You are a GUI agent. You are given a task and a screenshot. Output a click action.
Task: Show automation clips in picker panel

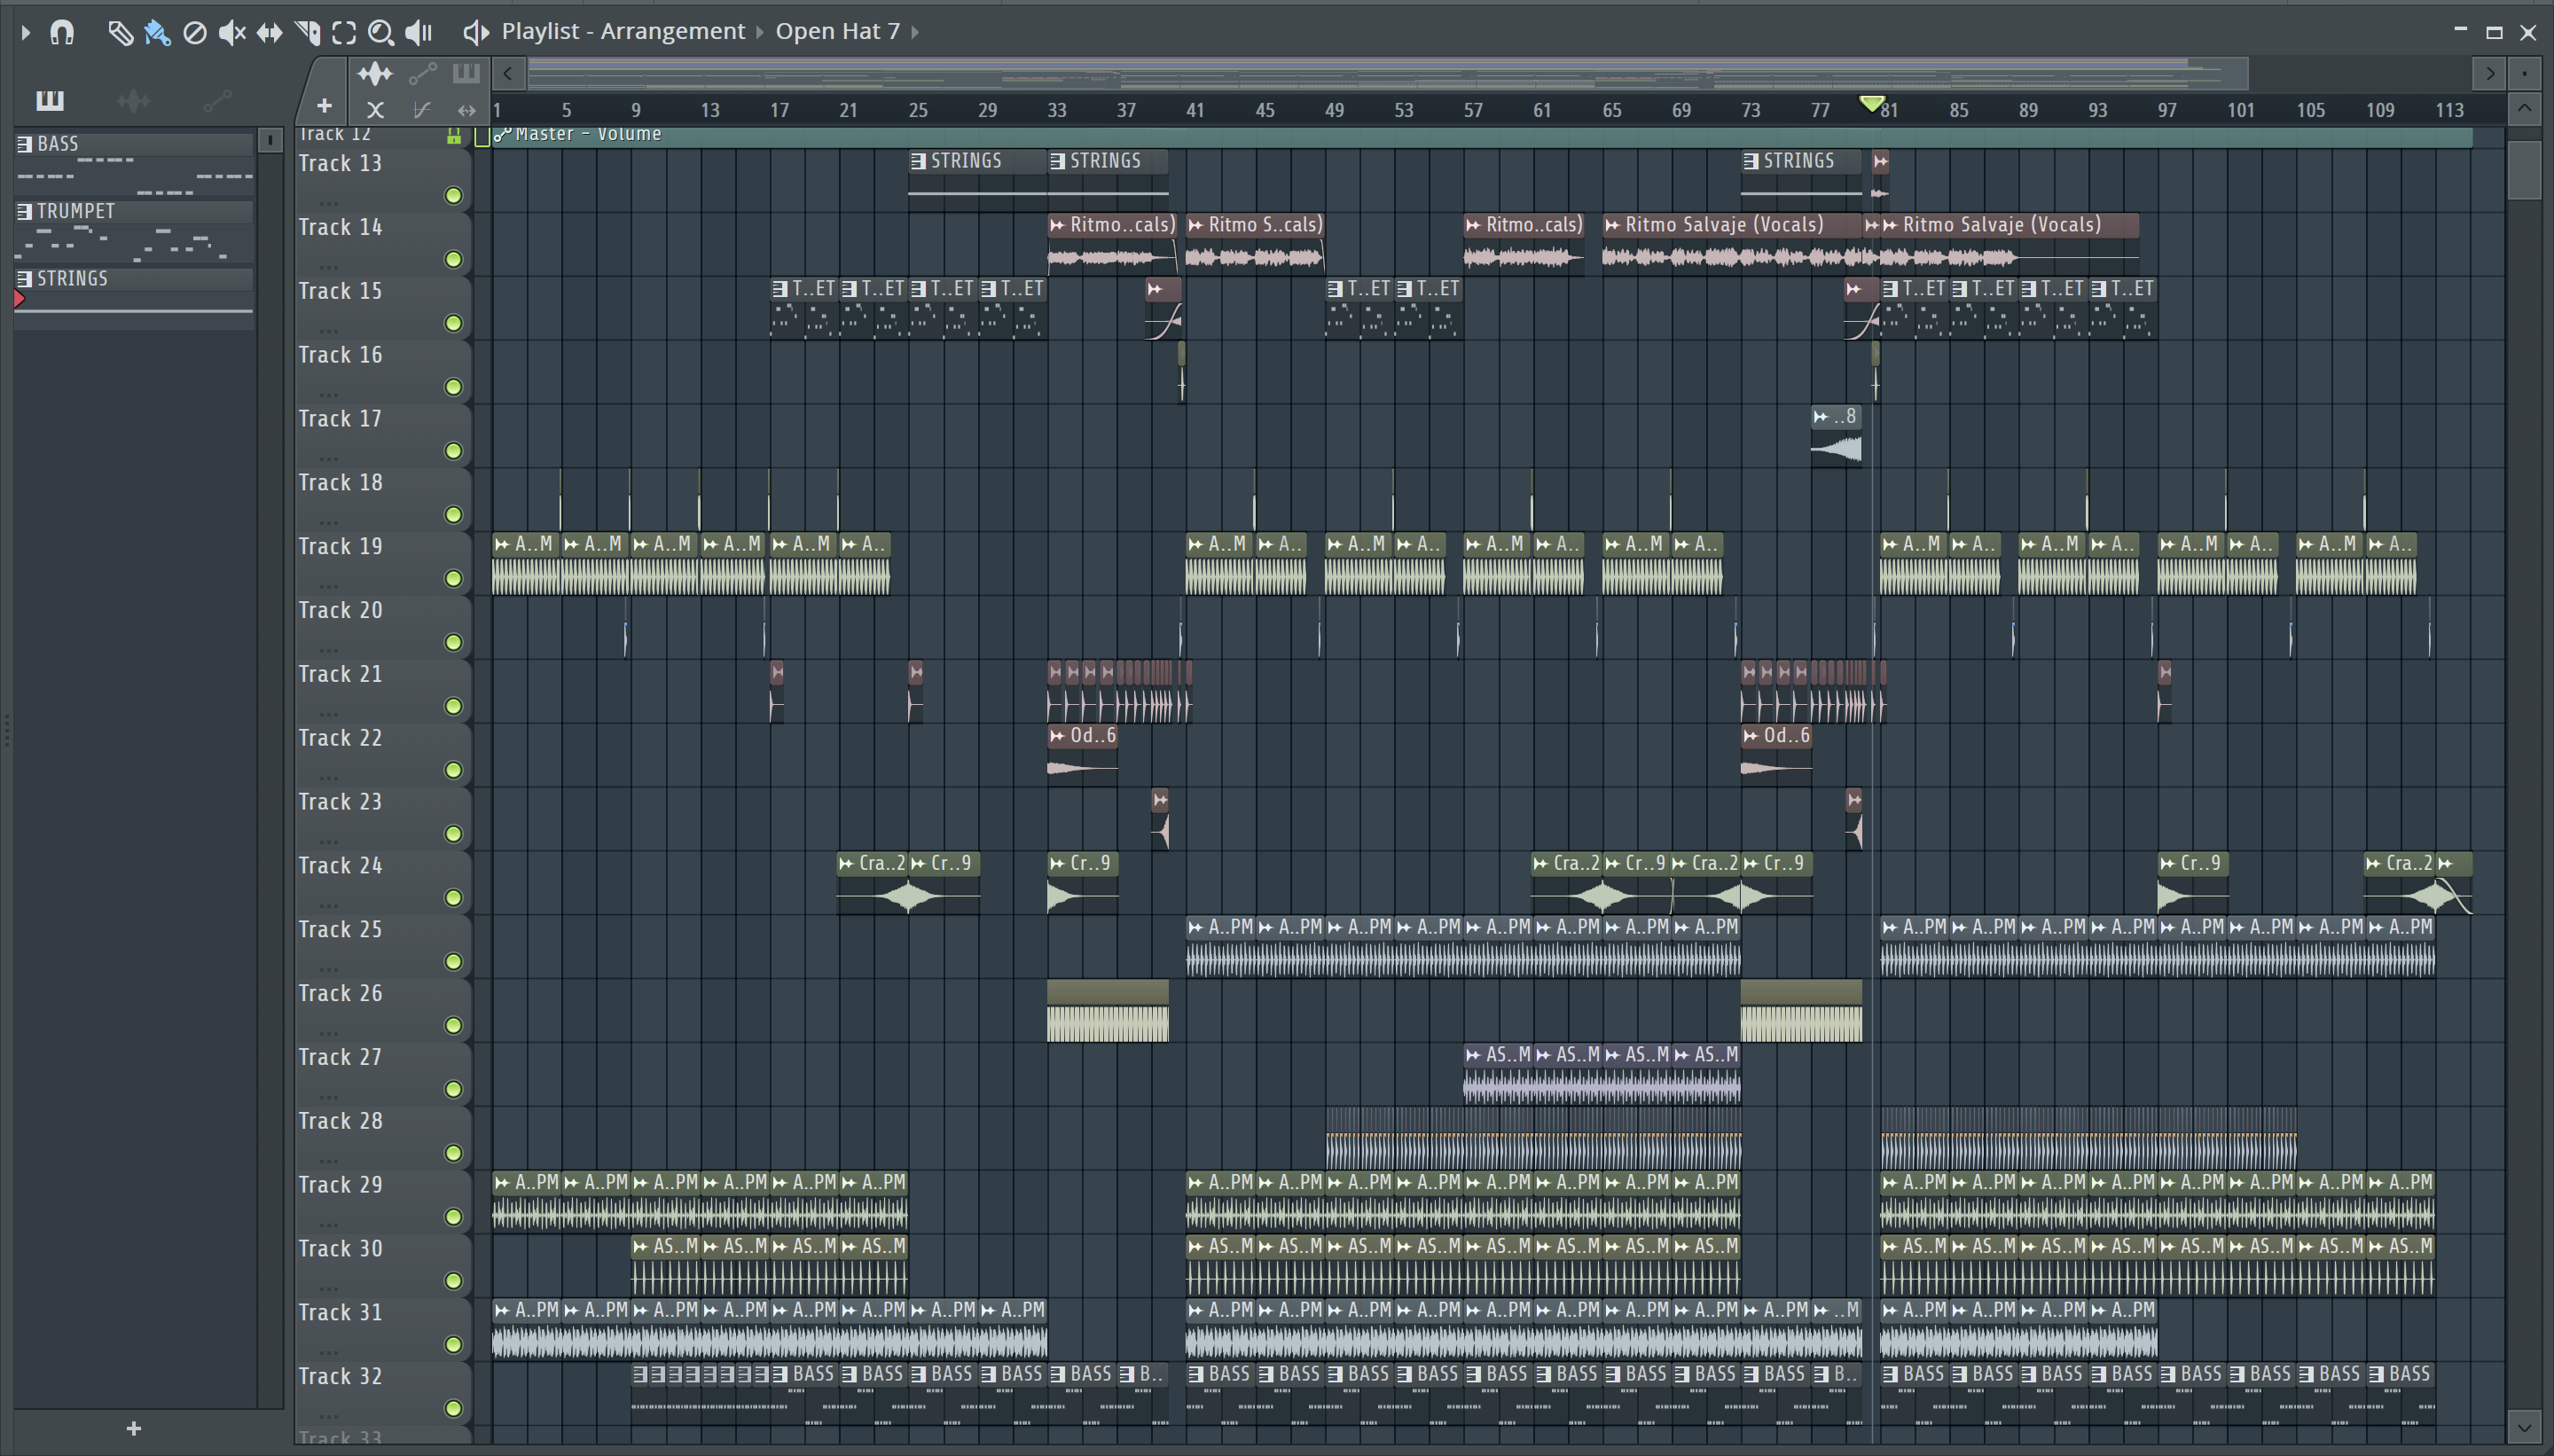tap(217, 100)
